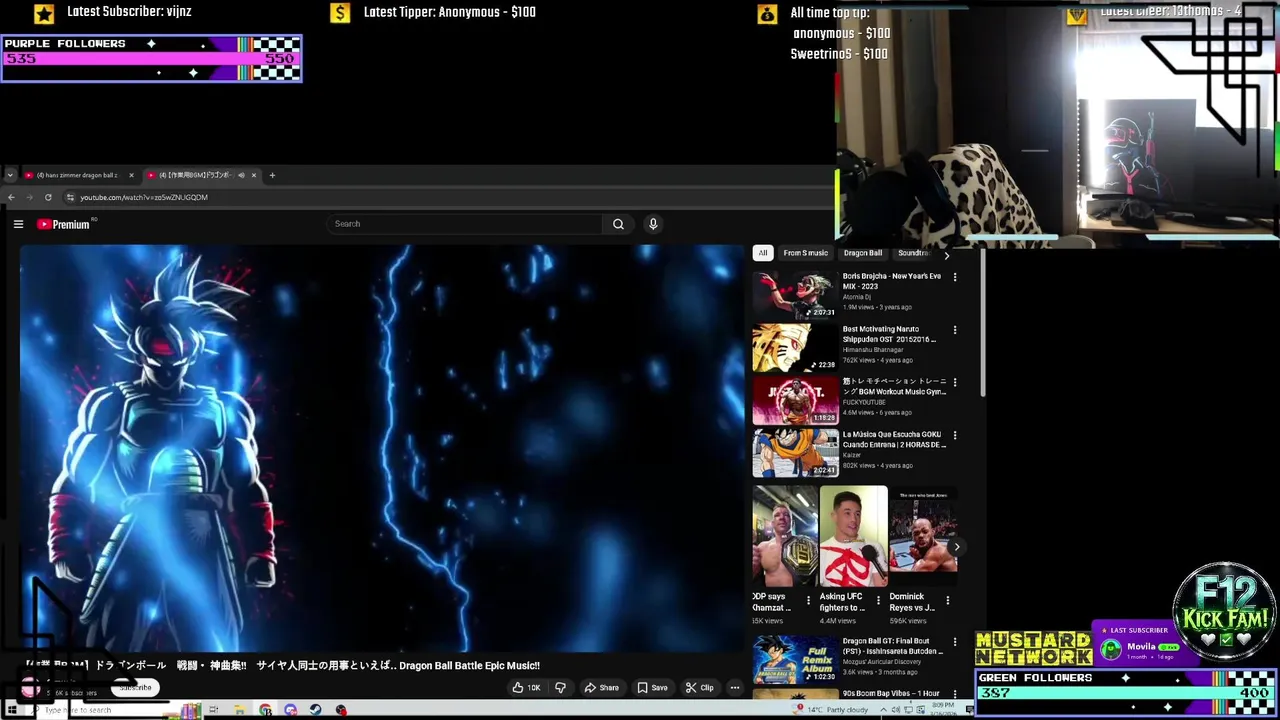Save the video to a playlist
This screenshot has width=1280, height=720.
[652, 687]
